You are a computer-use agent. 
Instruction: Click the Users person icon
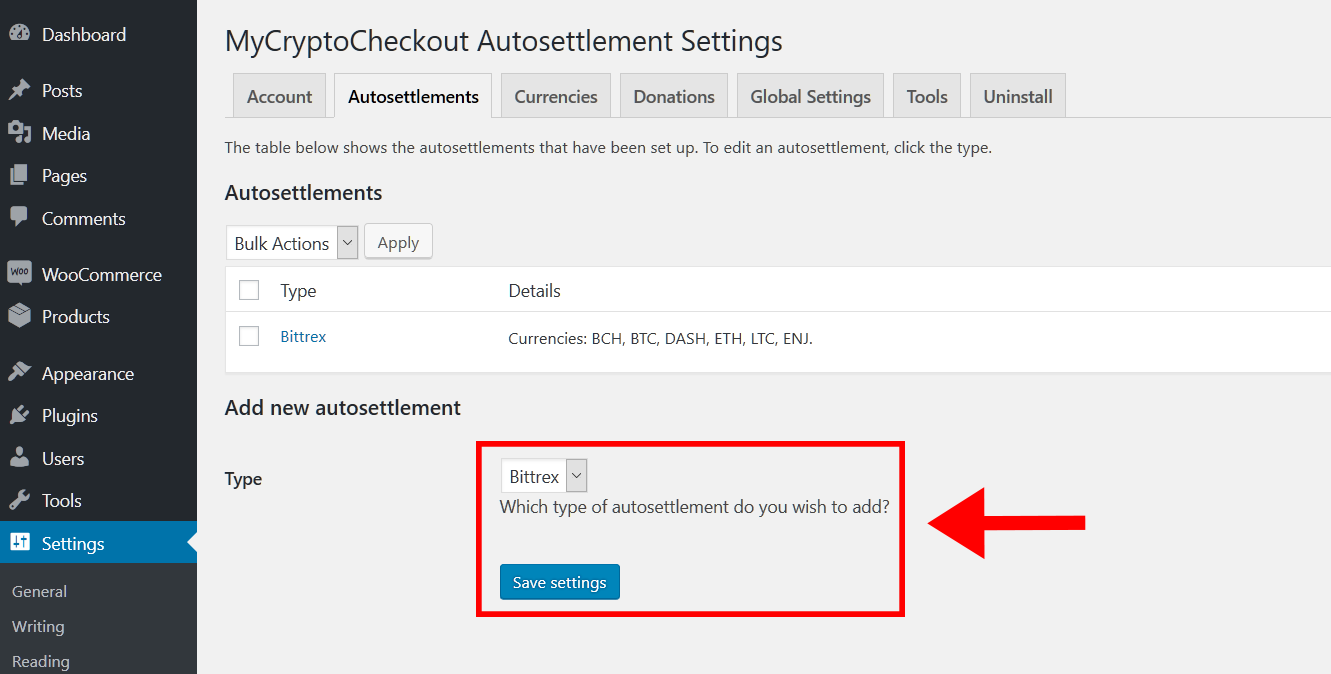(x=19, y=458)
